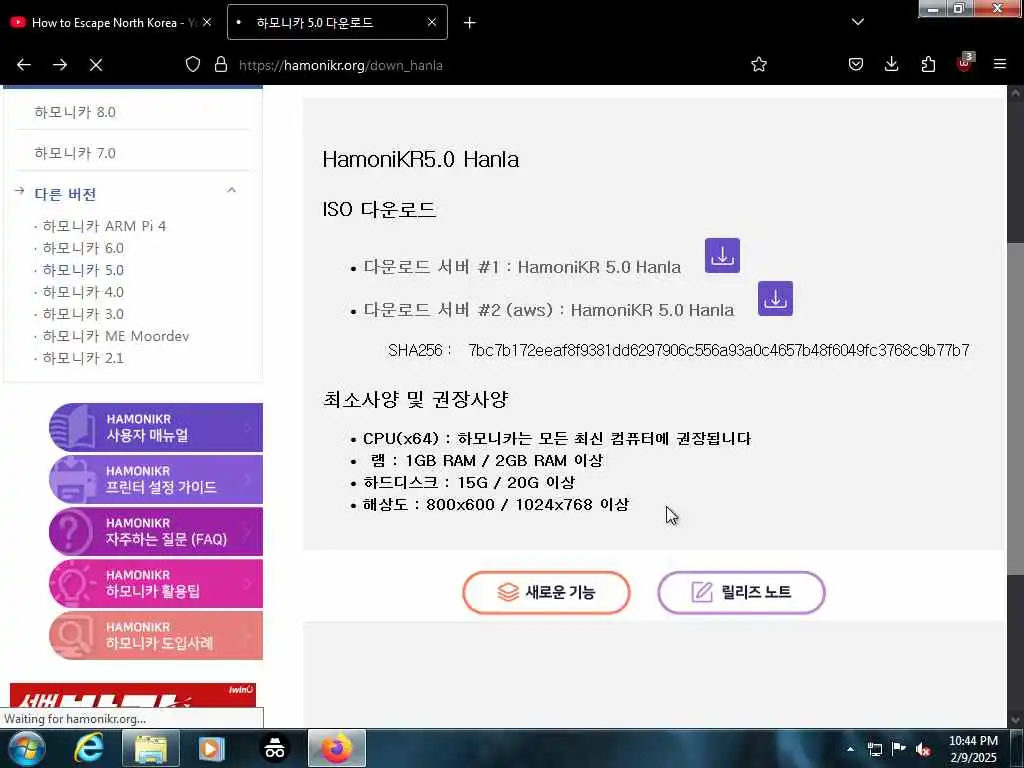Download HamoniKR 5.0 Hanla from server #1
The image size is (1024, 768).
click(x=722, y=255)
